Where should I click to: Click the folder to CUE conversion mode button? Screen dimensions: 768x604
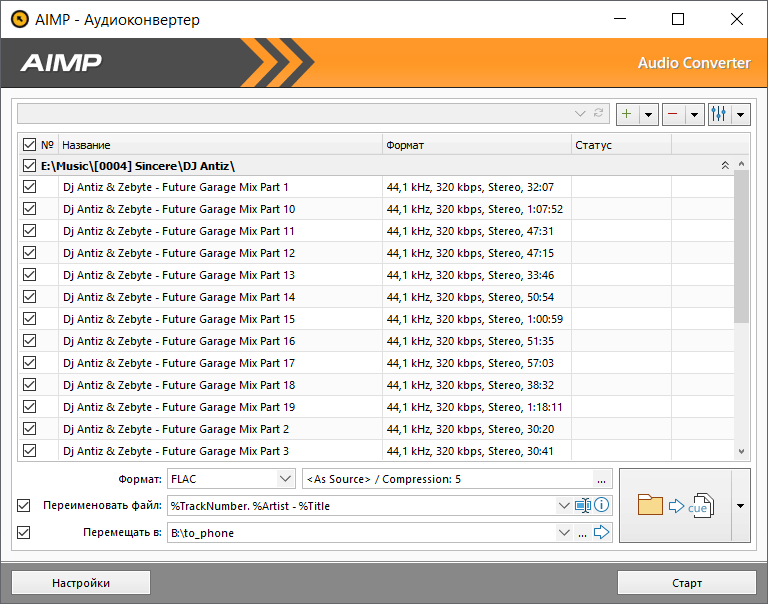(x=675, y=506)
